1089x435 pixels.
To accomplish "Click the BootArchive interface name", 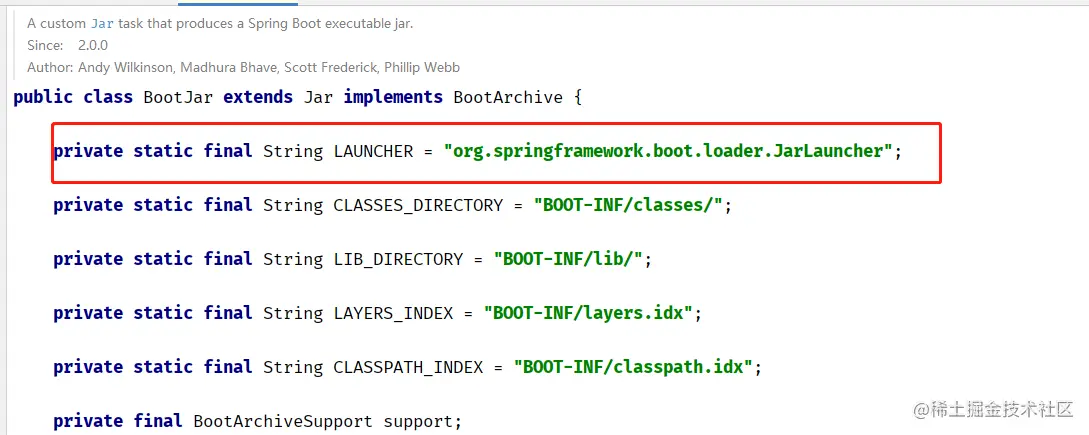I will click(x=508, y=97).
